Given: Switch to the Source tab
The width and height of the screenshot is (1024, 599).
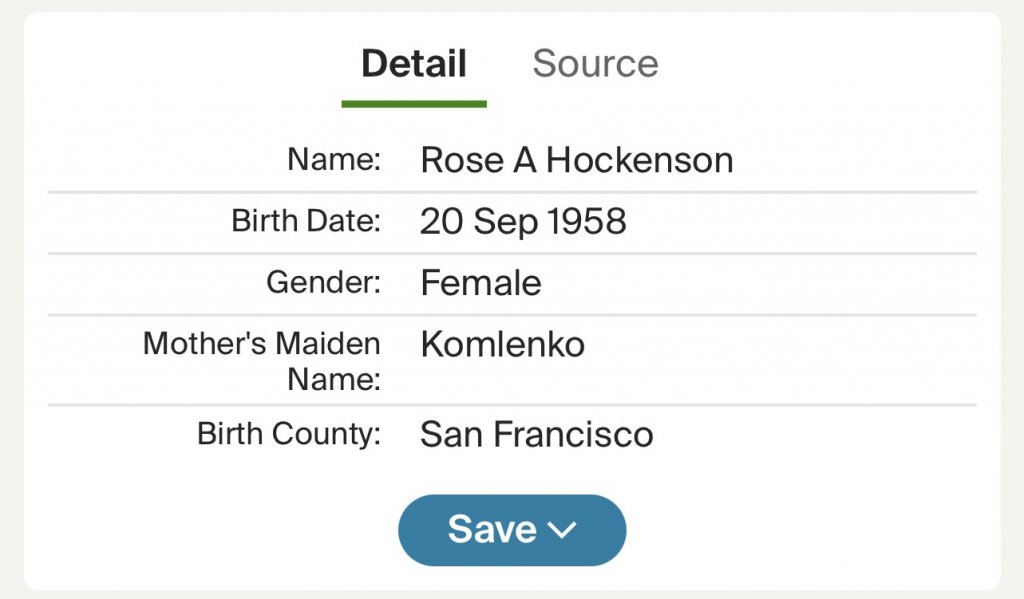Looking at the screenshot, I should coord(595,64).
